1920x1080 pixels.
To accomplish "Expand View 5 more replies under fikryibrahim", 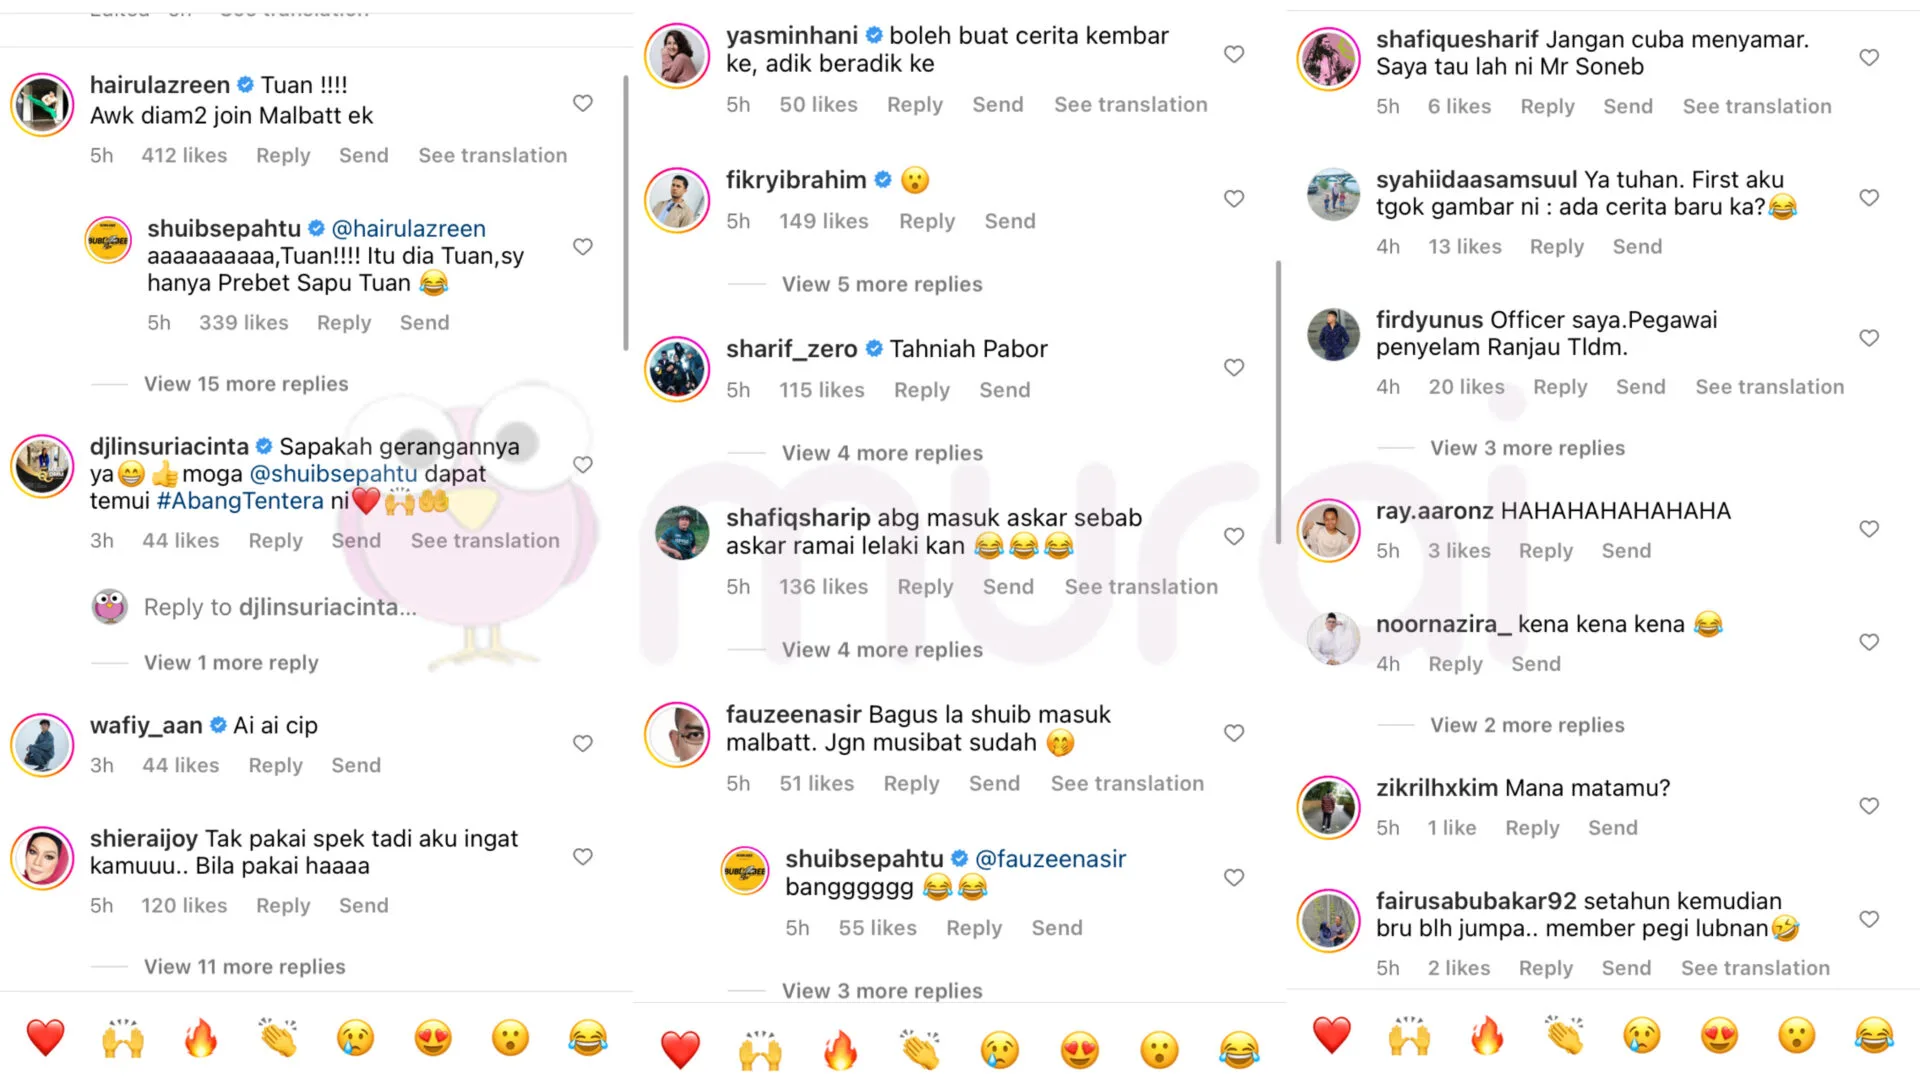I will coord(882,284).
